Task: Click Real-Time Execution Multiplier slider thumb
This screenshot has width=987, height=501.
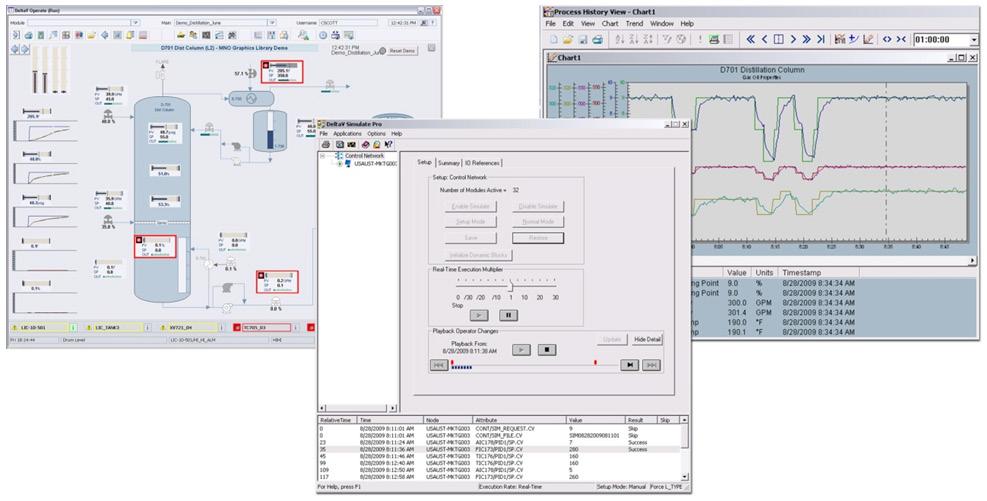Action: point(510,285)
